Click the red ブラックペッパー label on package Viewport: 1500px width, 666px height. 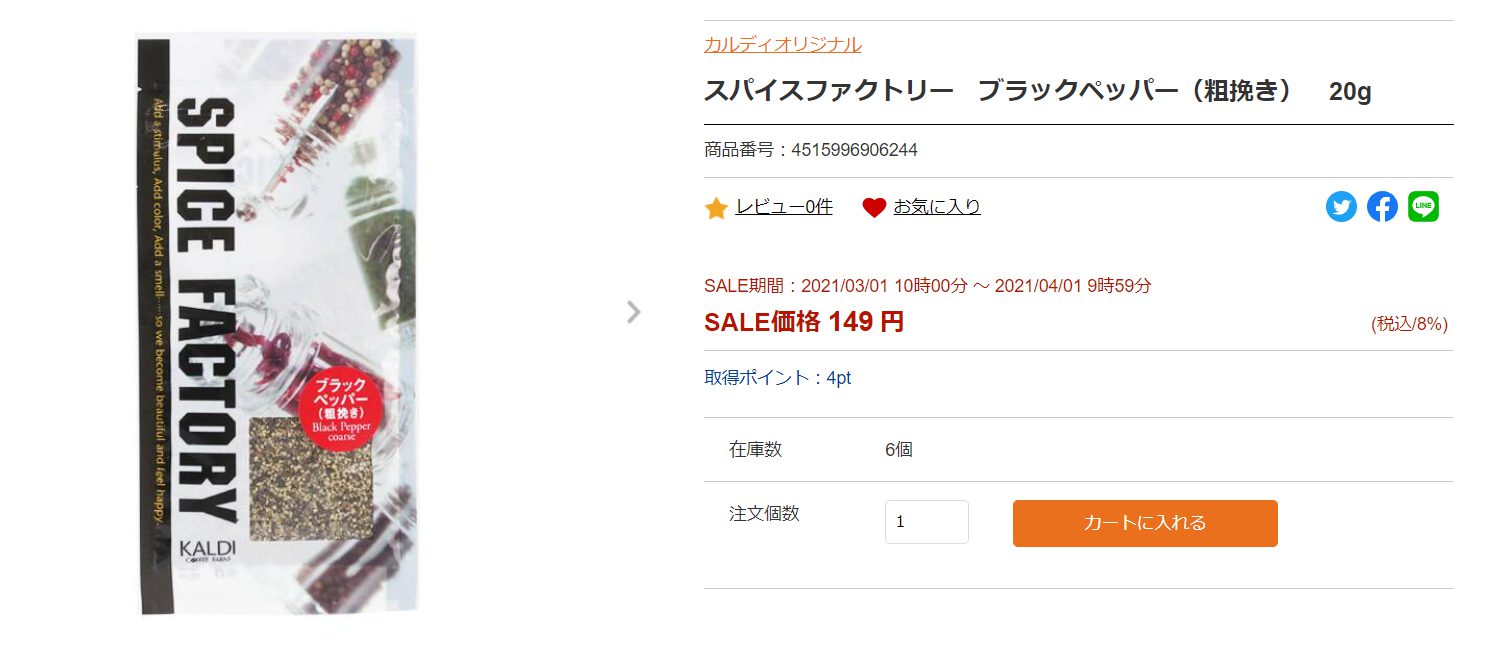point(340,412)
